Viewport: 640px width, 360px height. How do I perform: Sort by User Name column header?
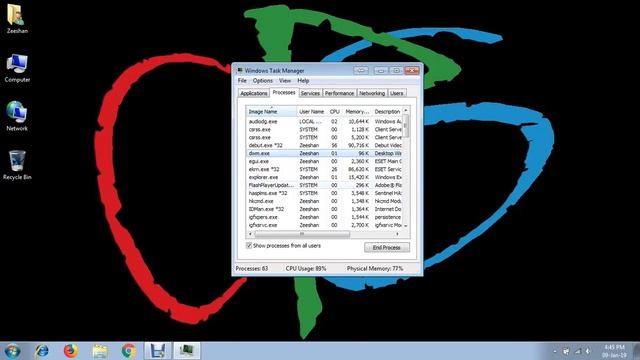pos(311,111)
